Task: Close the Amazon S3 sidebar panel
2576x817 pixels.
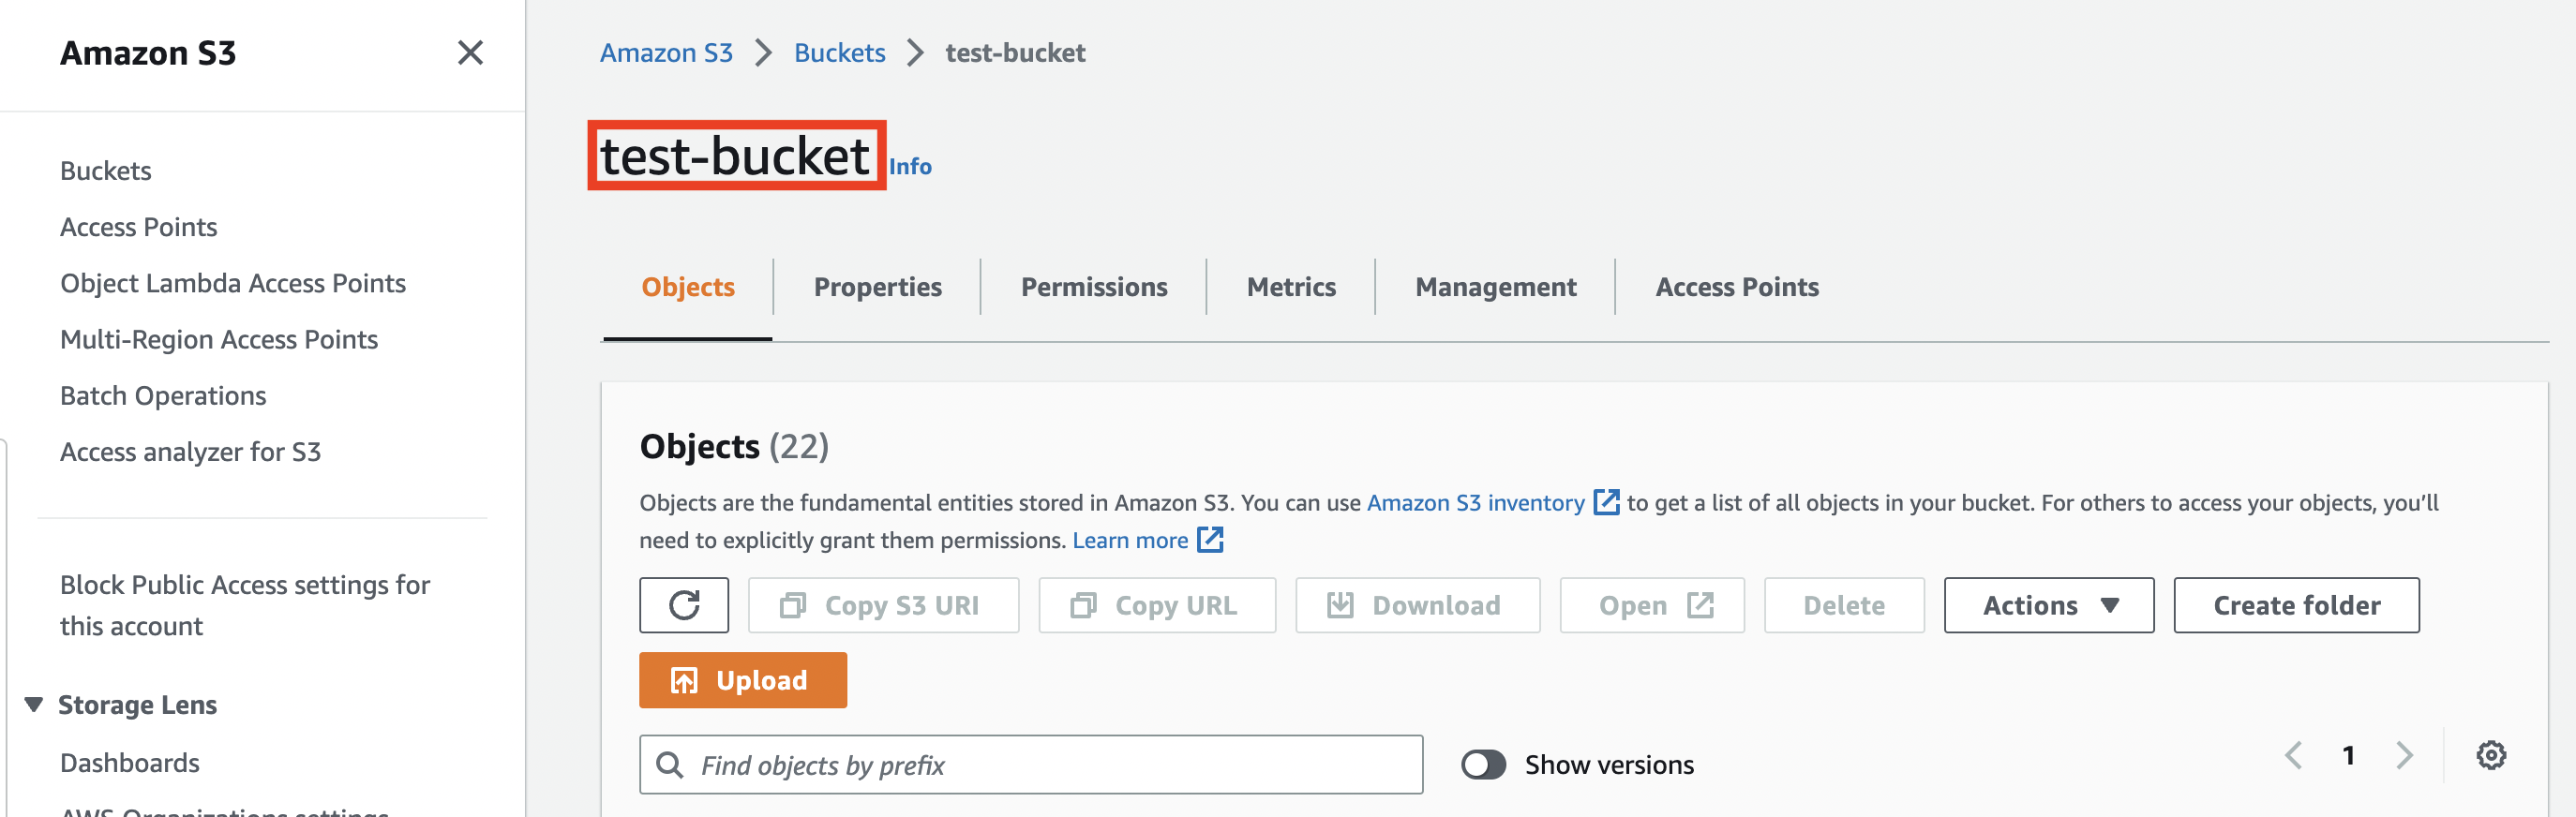Action: (x=470, y=53)
